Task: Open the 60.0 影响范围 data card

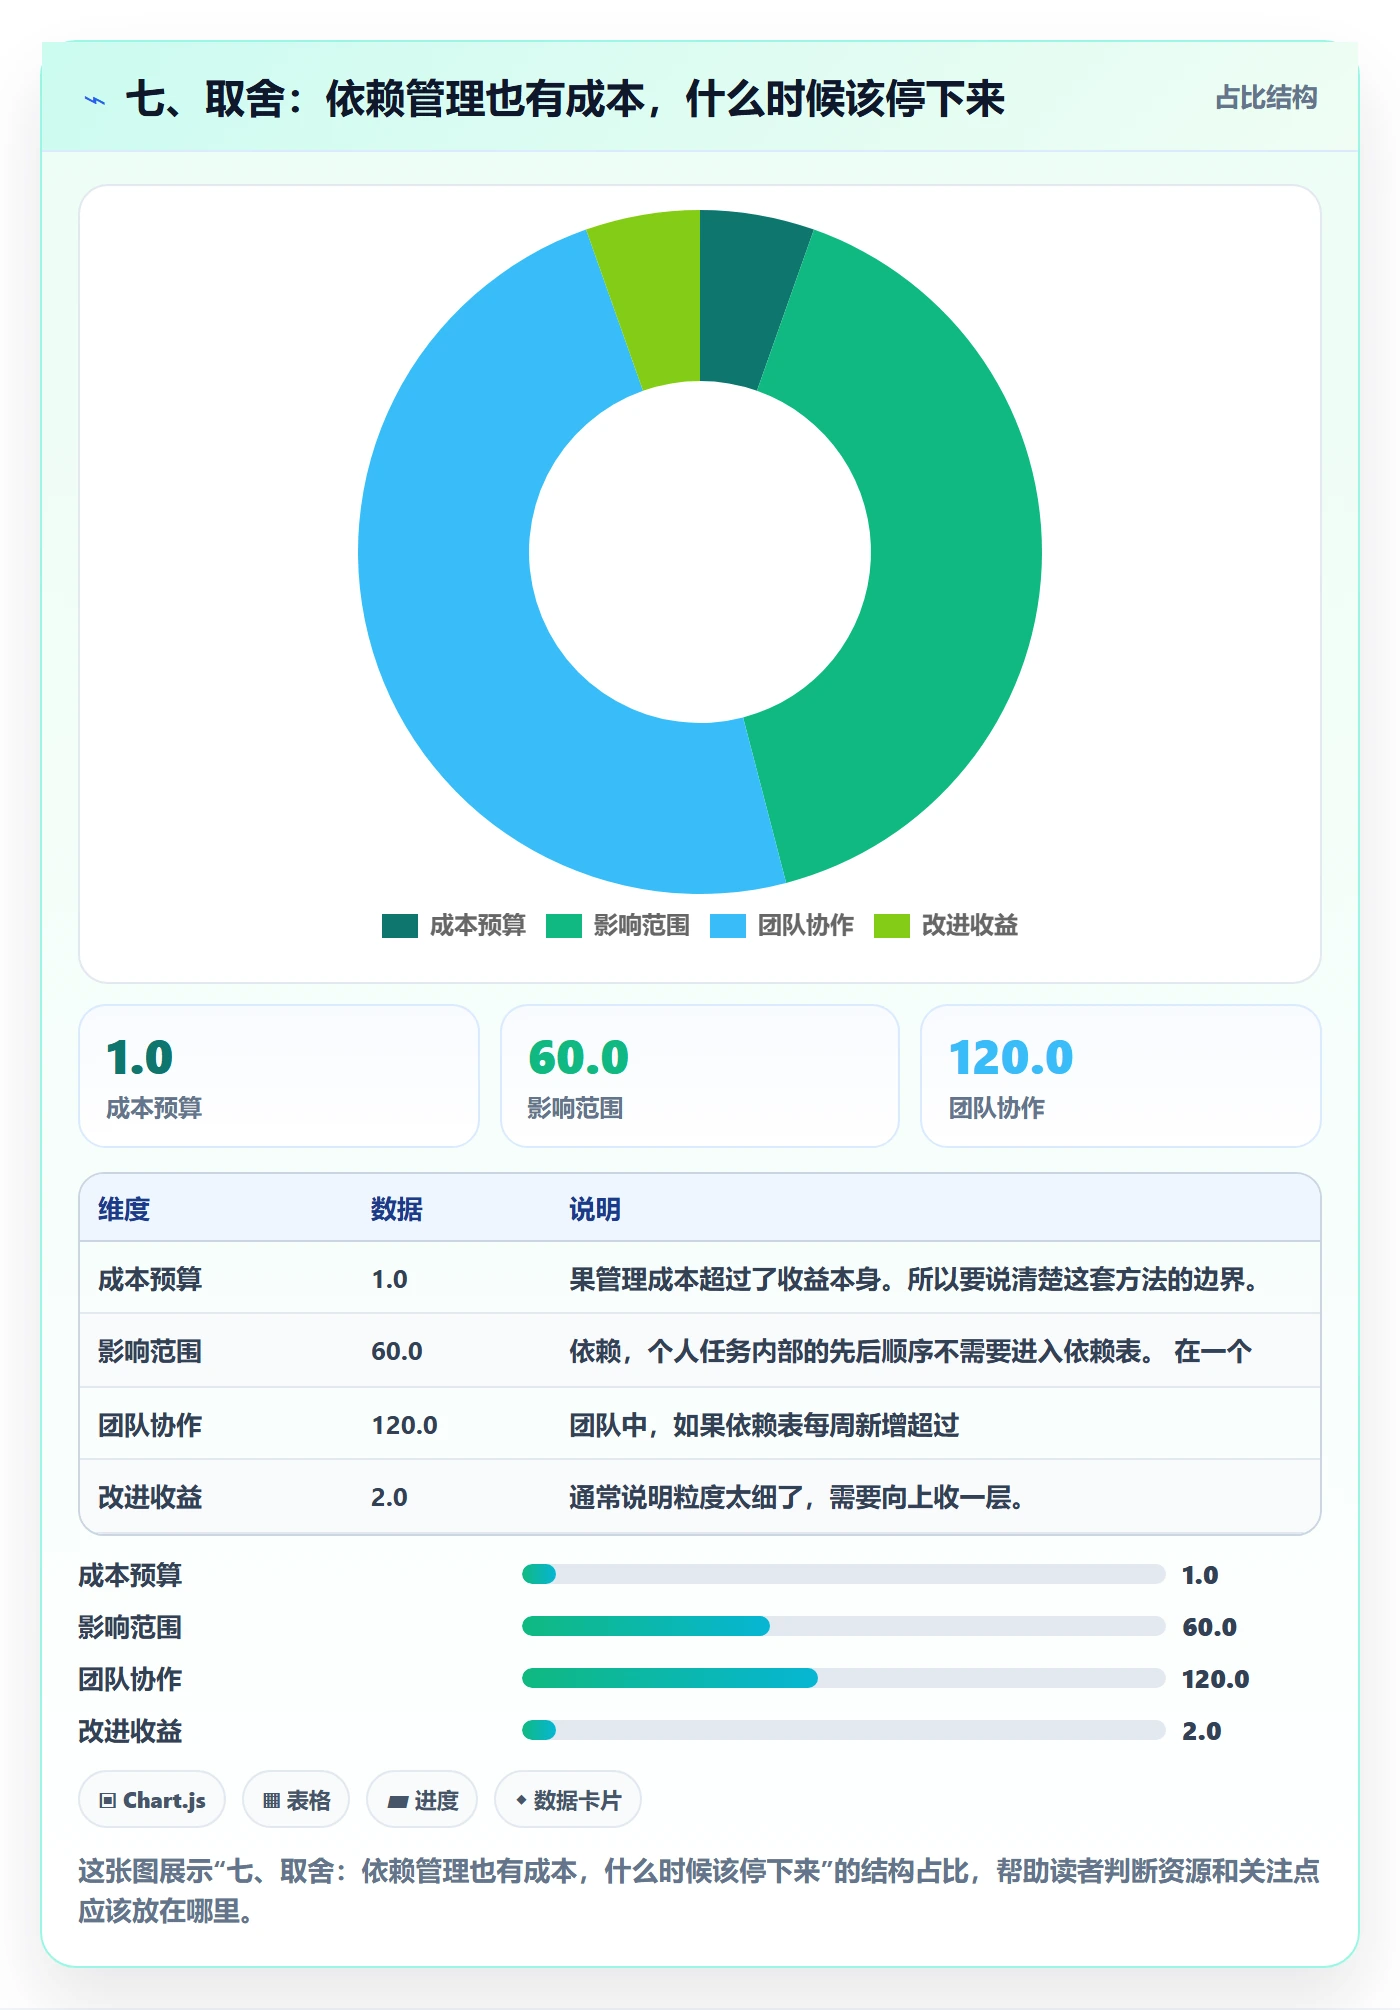Action: (x=700, y=1076)
